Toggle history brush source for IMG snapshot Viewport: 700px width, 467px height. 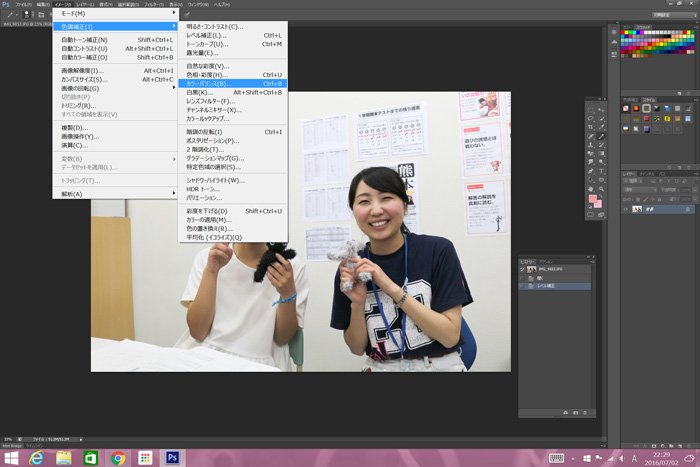pyautogui.click(x=523, y=270)
